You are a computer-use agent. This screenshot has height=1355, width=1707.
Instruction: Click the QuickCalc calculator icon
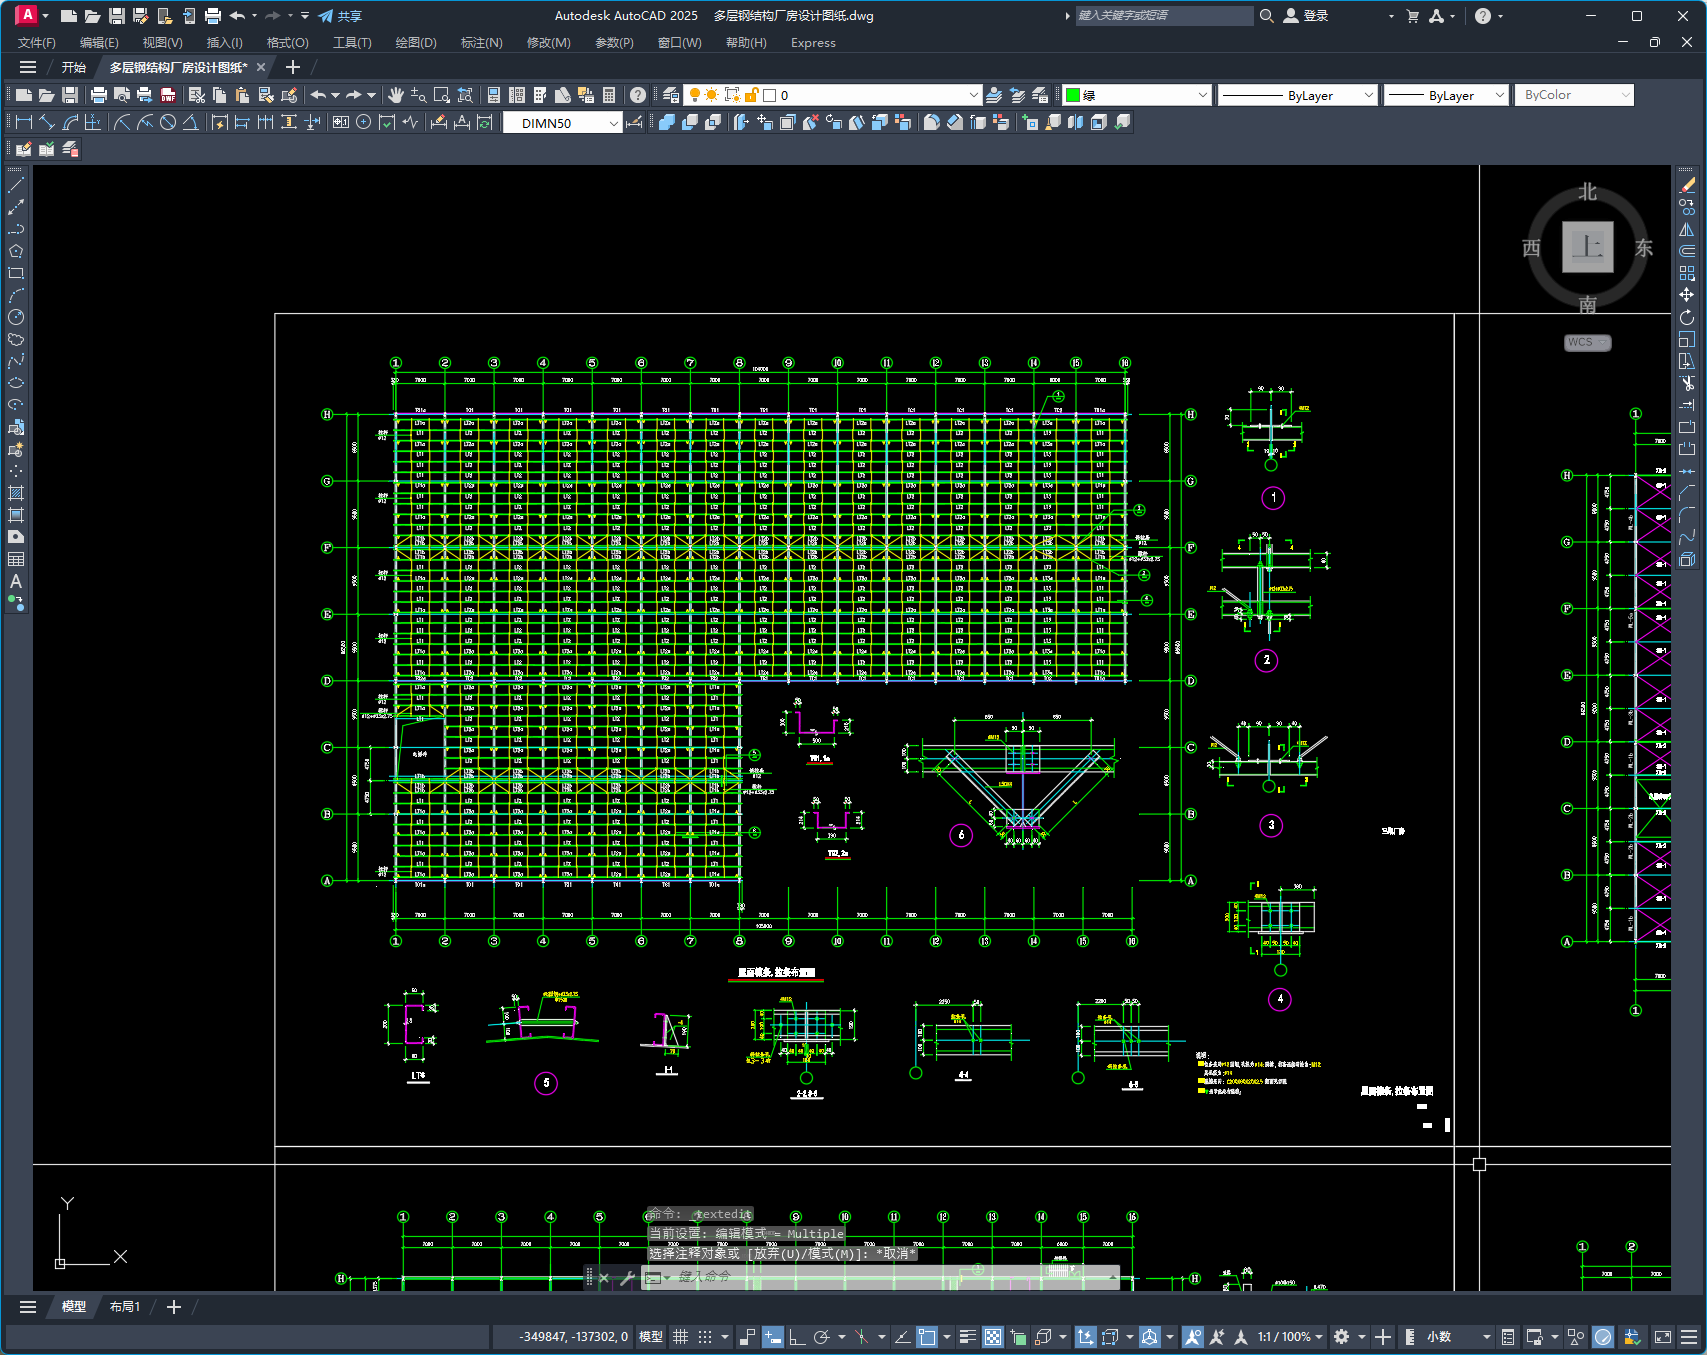609,95
